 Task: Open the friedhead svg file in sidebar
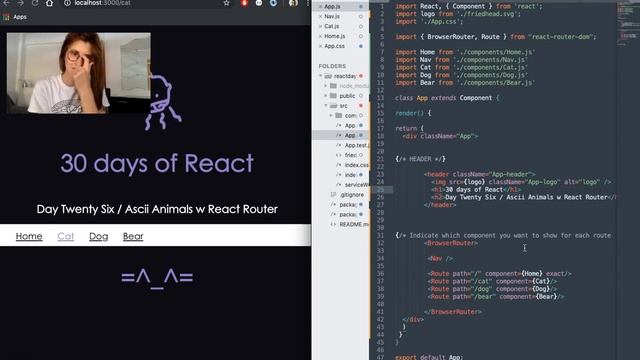(351, 155)
